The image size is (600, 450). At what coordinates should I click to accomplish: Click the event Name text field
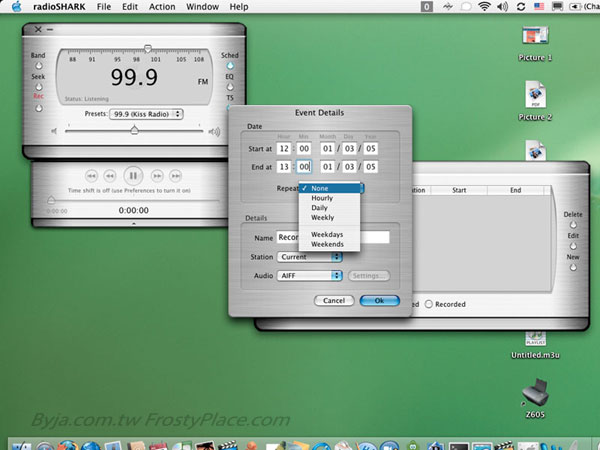[x=333, y=237]
